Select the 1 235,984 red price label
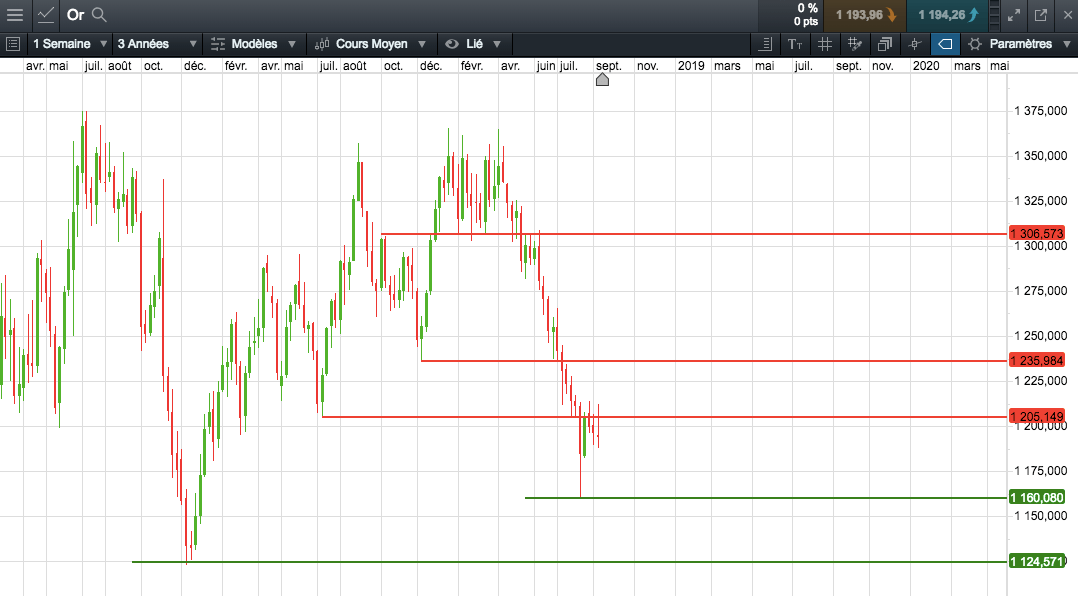1078x596 pixels. (x=1037, y=360)
